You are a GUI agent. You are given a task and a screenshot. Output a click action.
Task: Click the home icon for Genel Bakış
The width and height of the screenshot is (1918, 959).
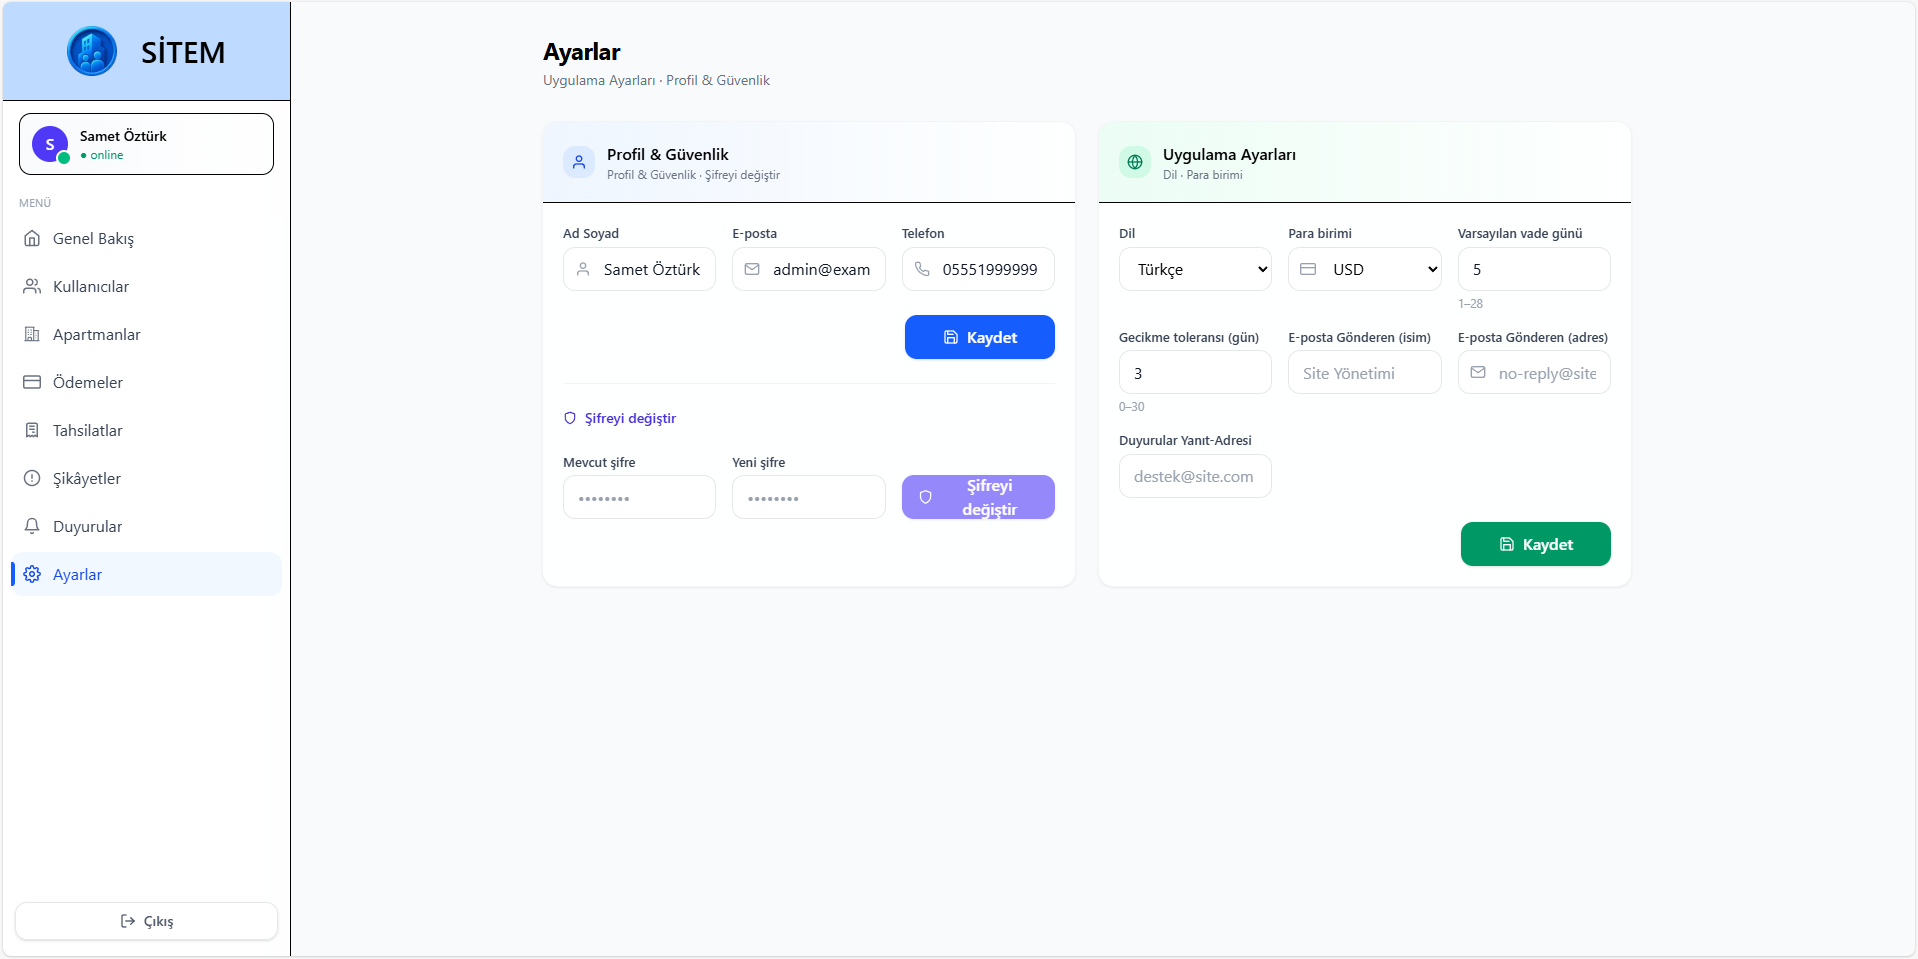point(32,239)
